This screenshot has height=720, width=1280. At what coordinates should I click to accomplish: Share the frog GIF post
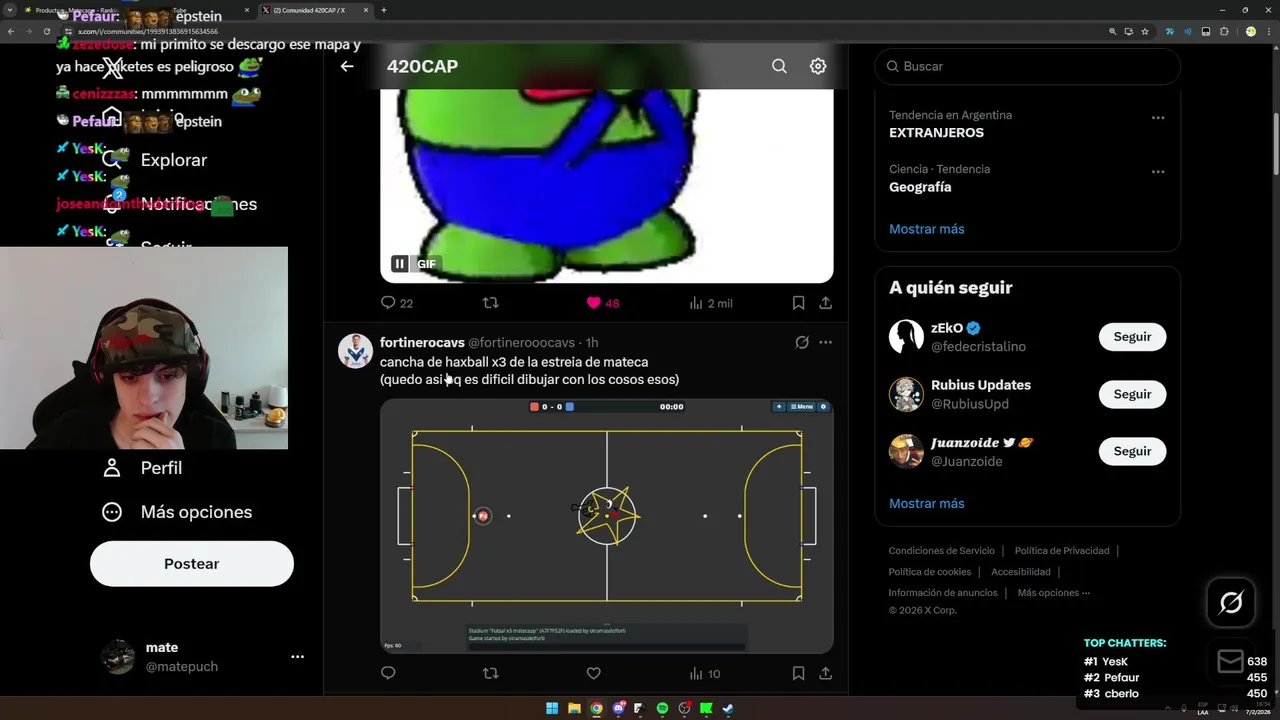pyautogui.click(x=825, y=303)
